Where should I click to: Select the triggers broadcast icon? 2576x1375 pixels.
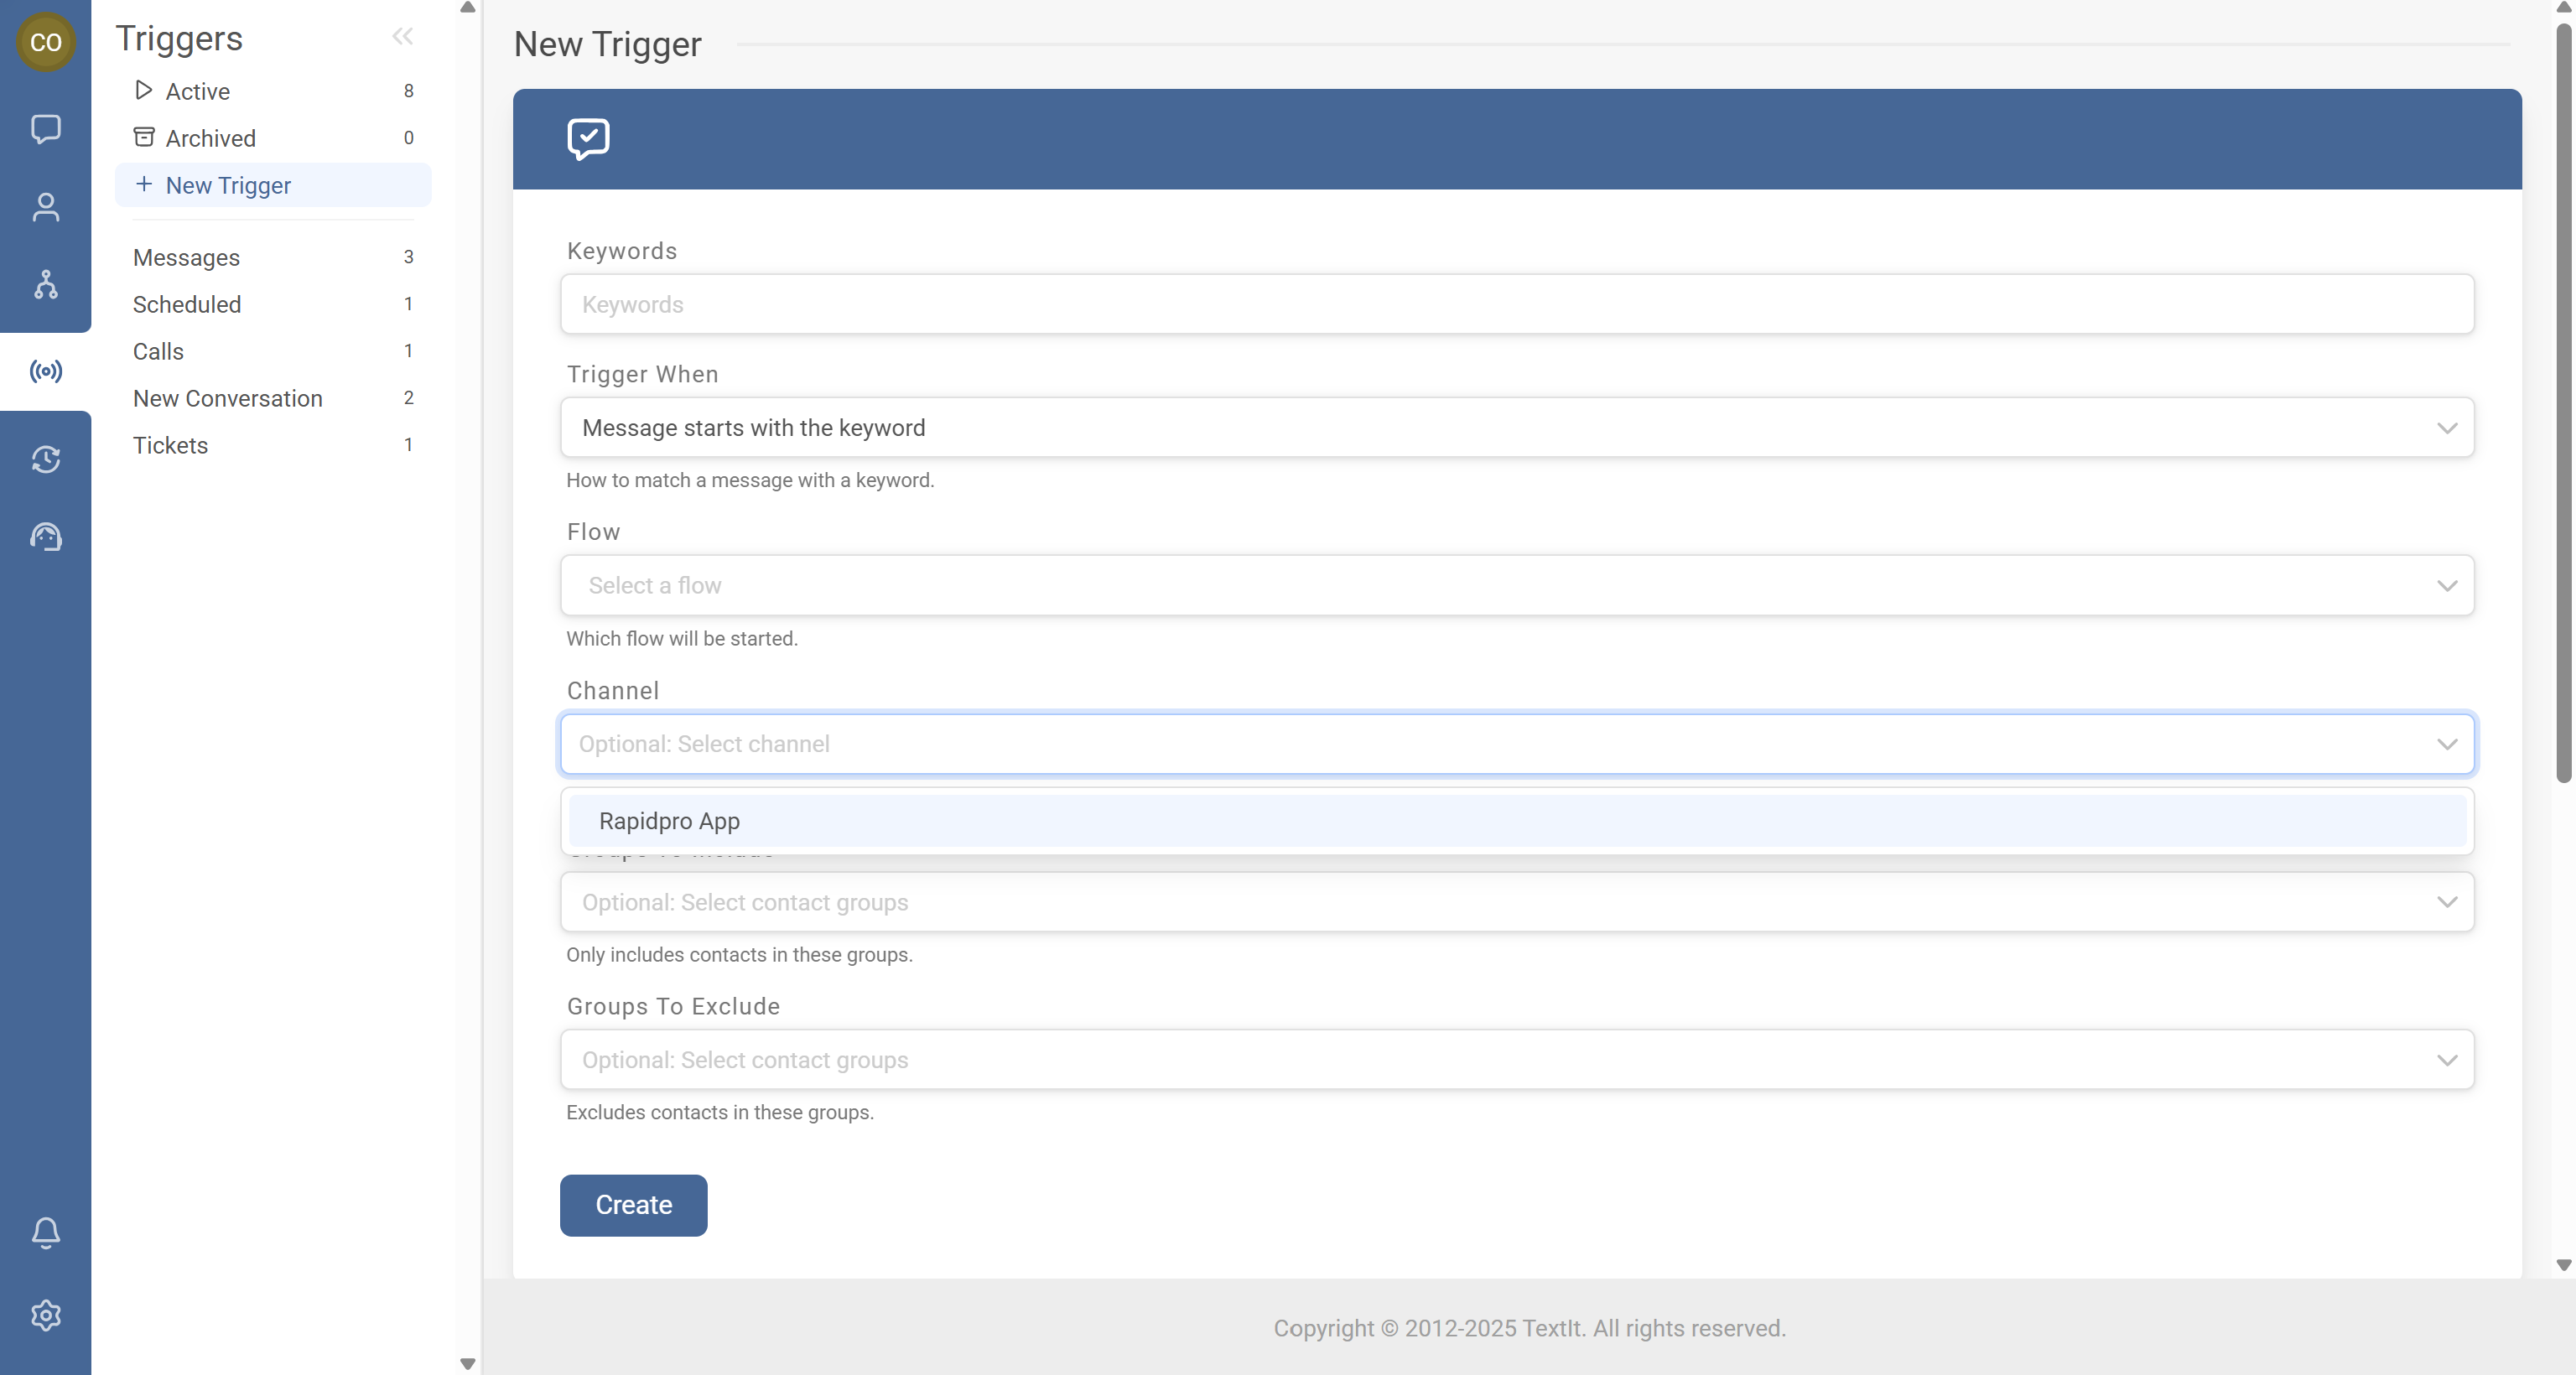pos(45,372)
